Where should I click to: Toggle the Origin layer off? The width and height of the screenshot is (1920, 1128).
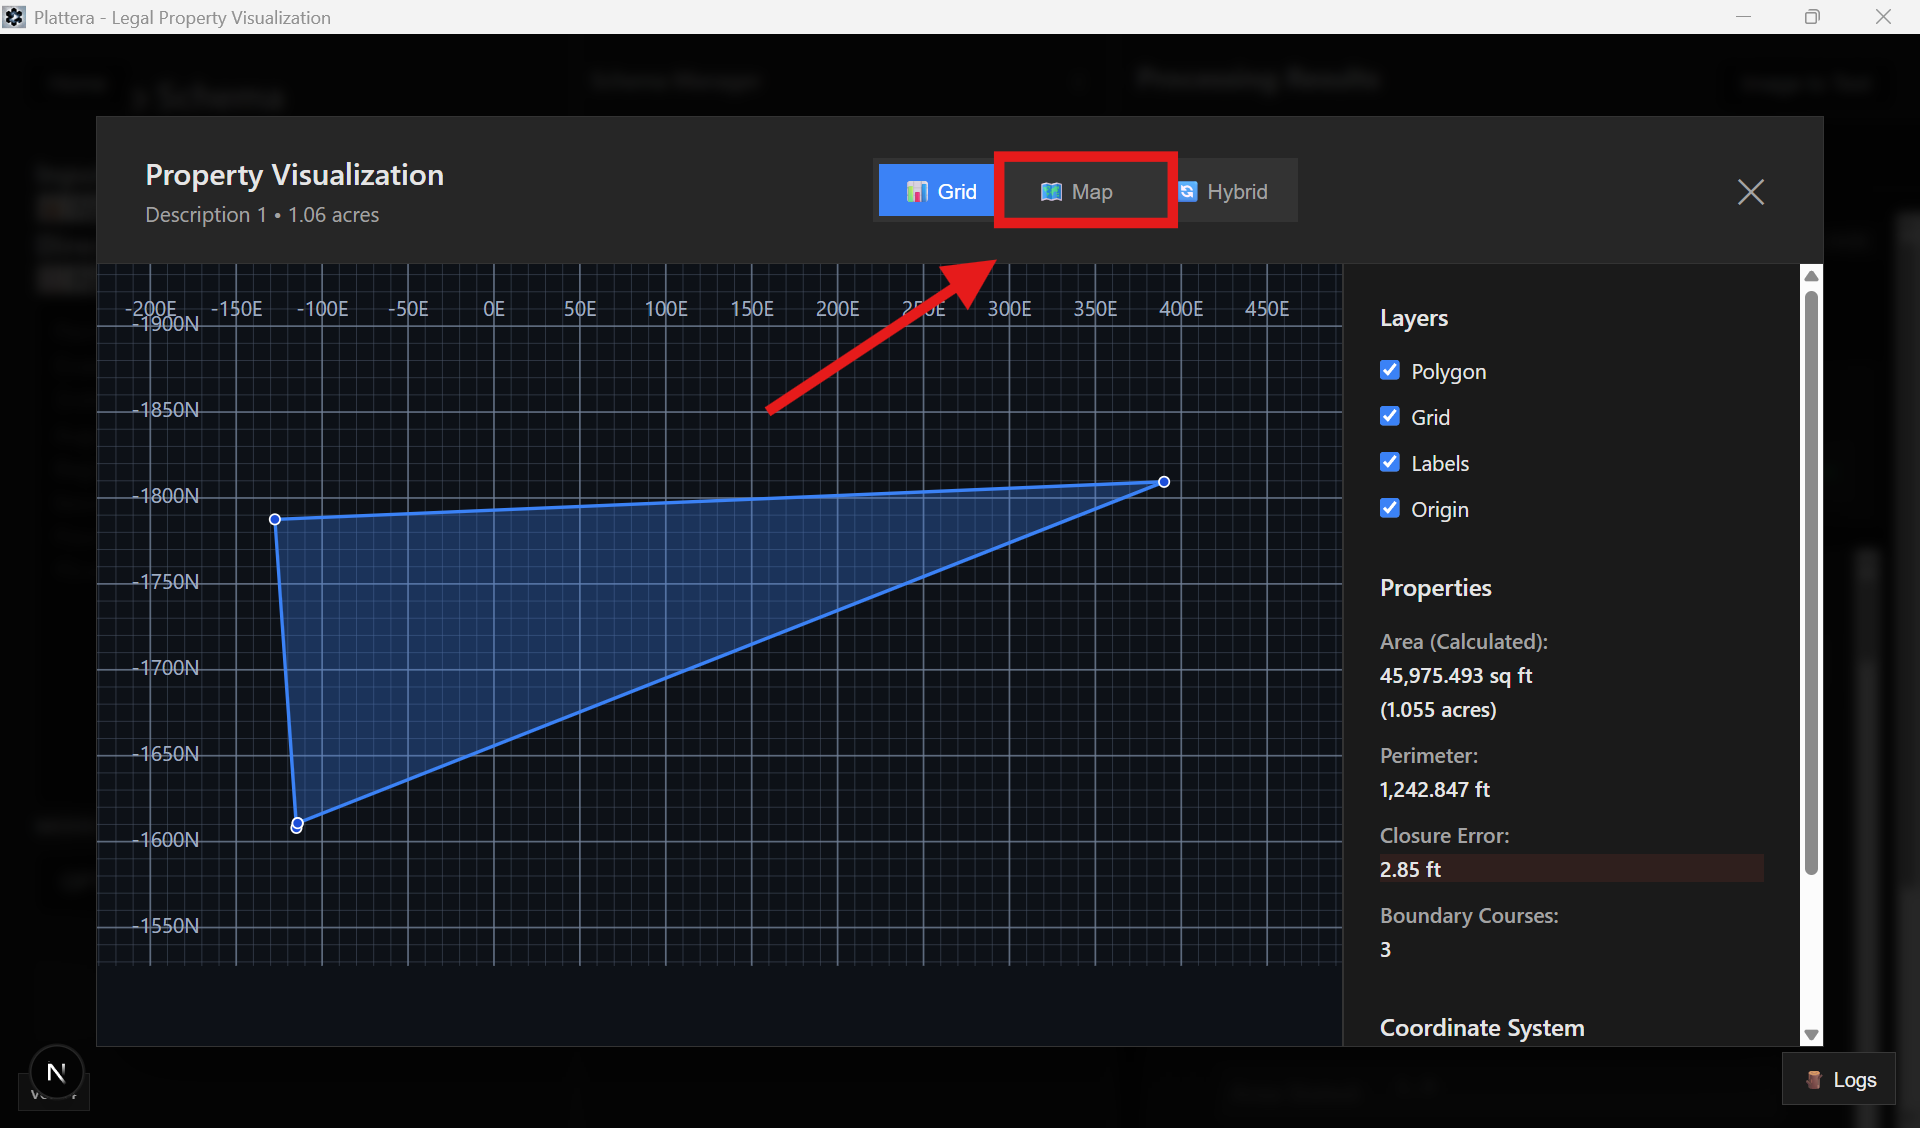coord(1390,508)
